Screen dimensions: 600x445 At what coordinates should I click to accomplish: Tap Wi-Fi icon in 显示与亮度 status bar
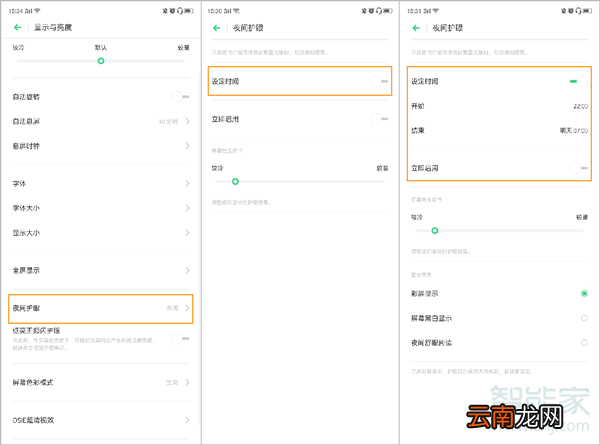[x=37, y=11]
